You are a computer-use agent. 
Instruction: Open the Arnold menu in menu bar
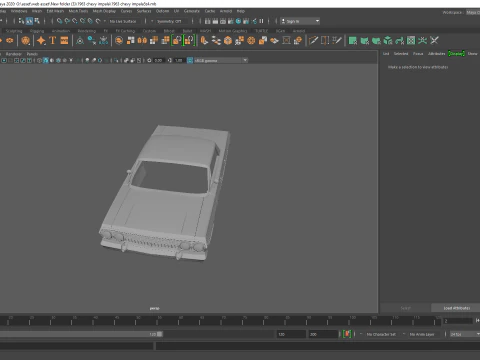pos(226,11)
